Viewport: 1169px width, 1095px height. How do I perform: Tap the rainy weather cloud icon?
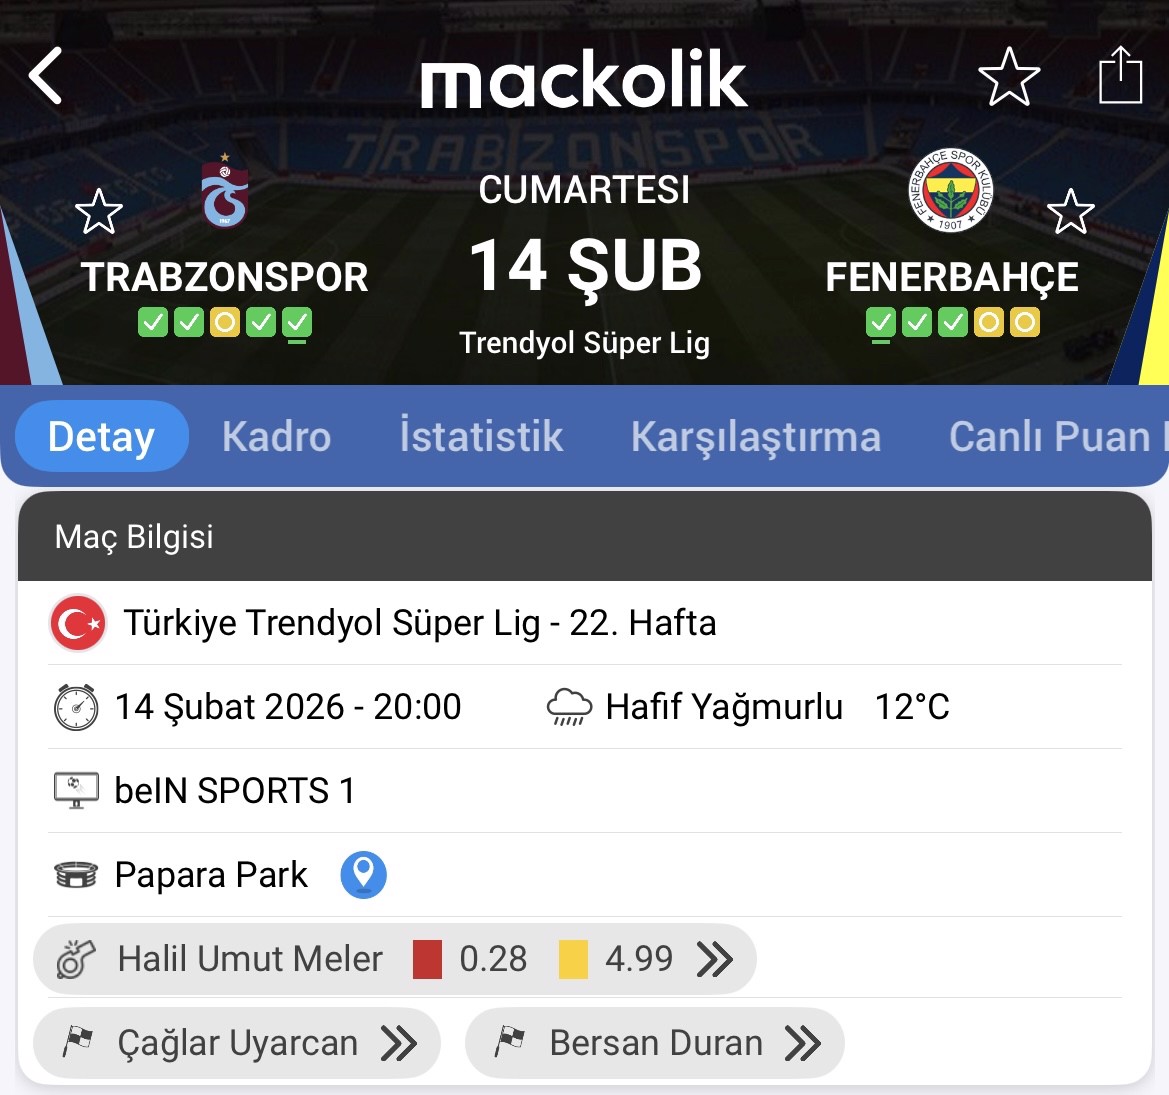(x=570, y=707)
